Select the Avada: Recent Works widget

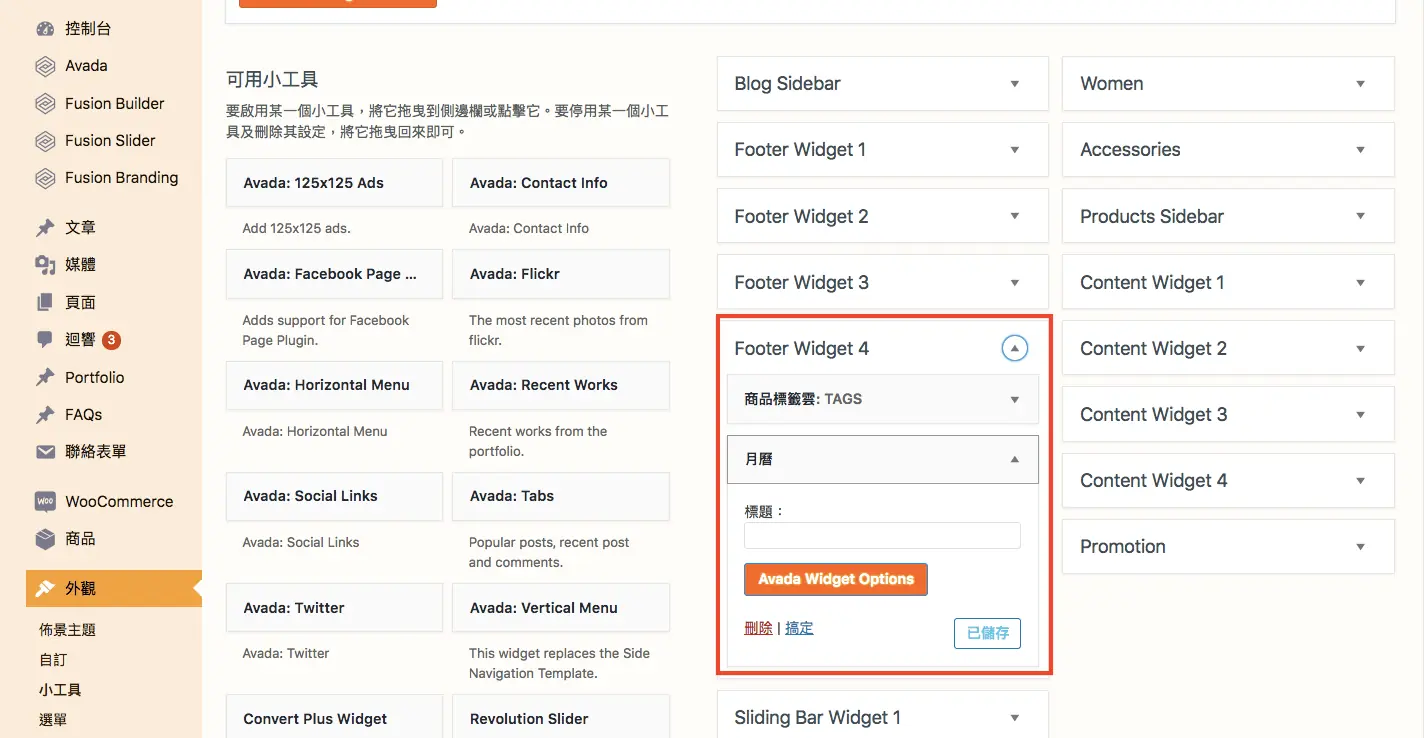[561, 385]
